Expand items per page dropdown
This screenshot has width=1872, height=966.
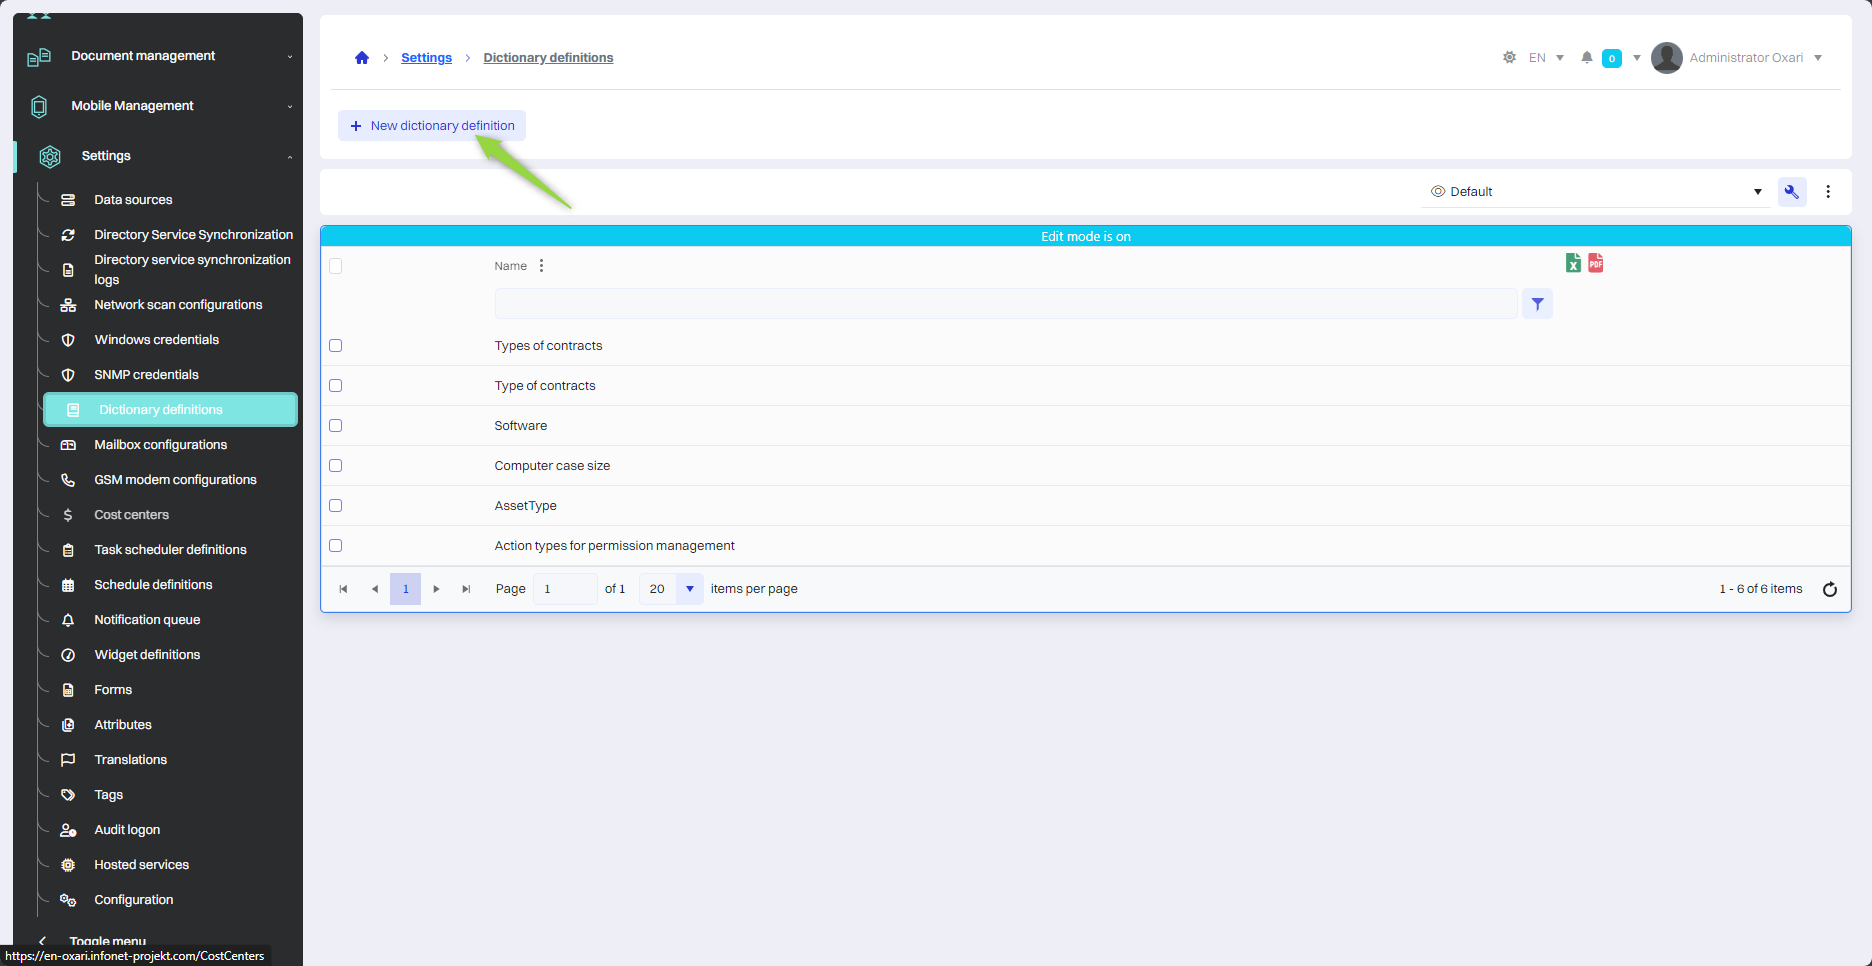pos(690,589)
